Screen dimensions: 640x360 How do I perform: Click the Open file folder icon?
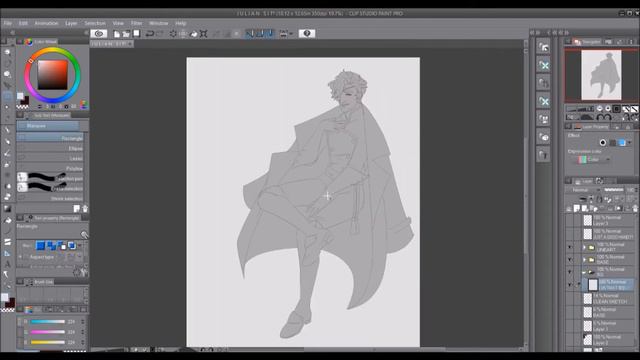pyautogui.click(x=127, y=34)
